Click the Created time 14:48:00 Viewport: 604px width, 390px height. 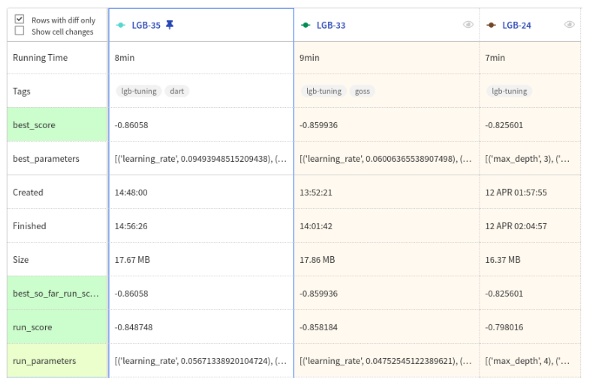[x=131, y=192]
